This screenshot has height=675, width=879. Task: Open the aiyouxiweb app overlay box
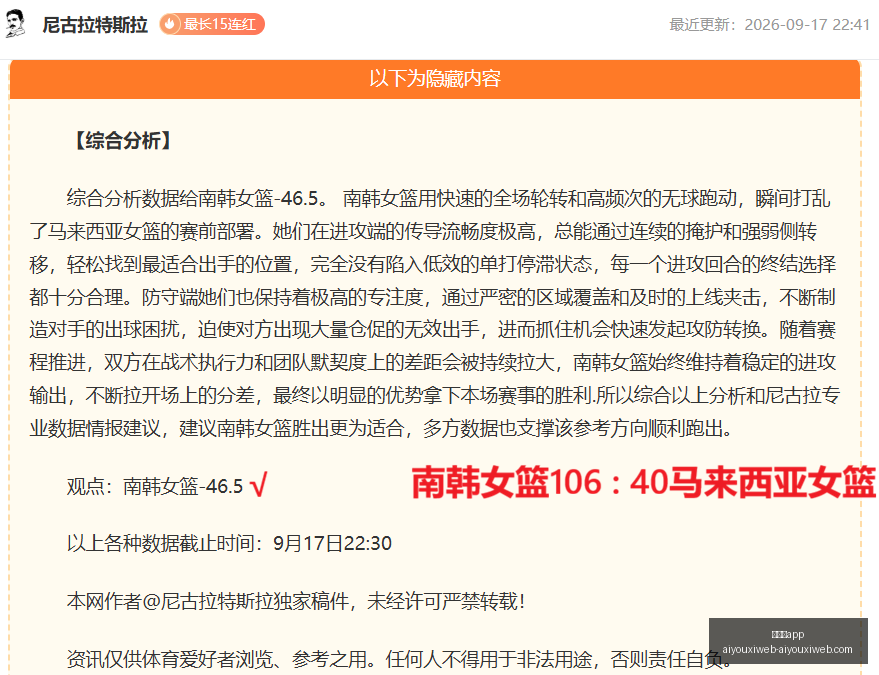[x=788, y=641]
